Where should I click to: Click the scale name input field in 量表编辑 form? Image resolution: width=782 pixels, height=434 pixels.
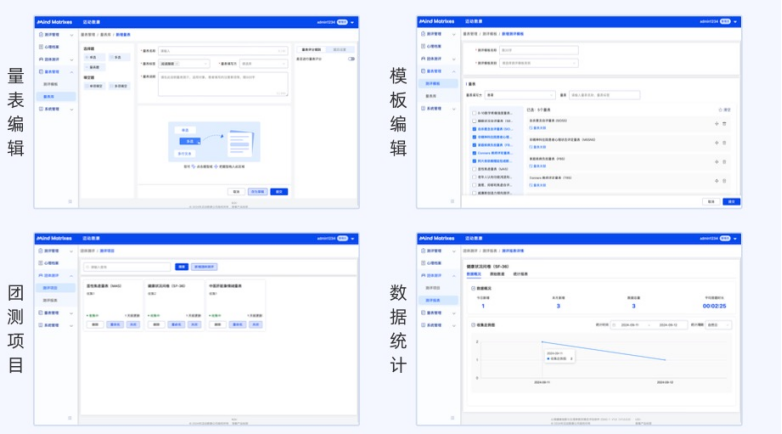point(223,51)
